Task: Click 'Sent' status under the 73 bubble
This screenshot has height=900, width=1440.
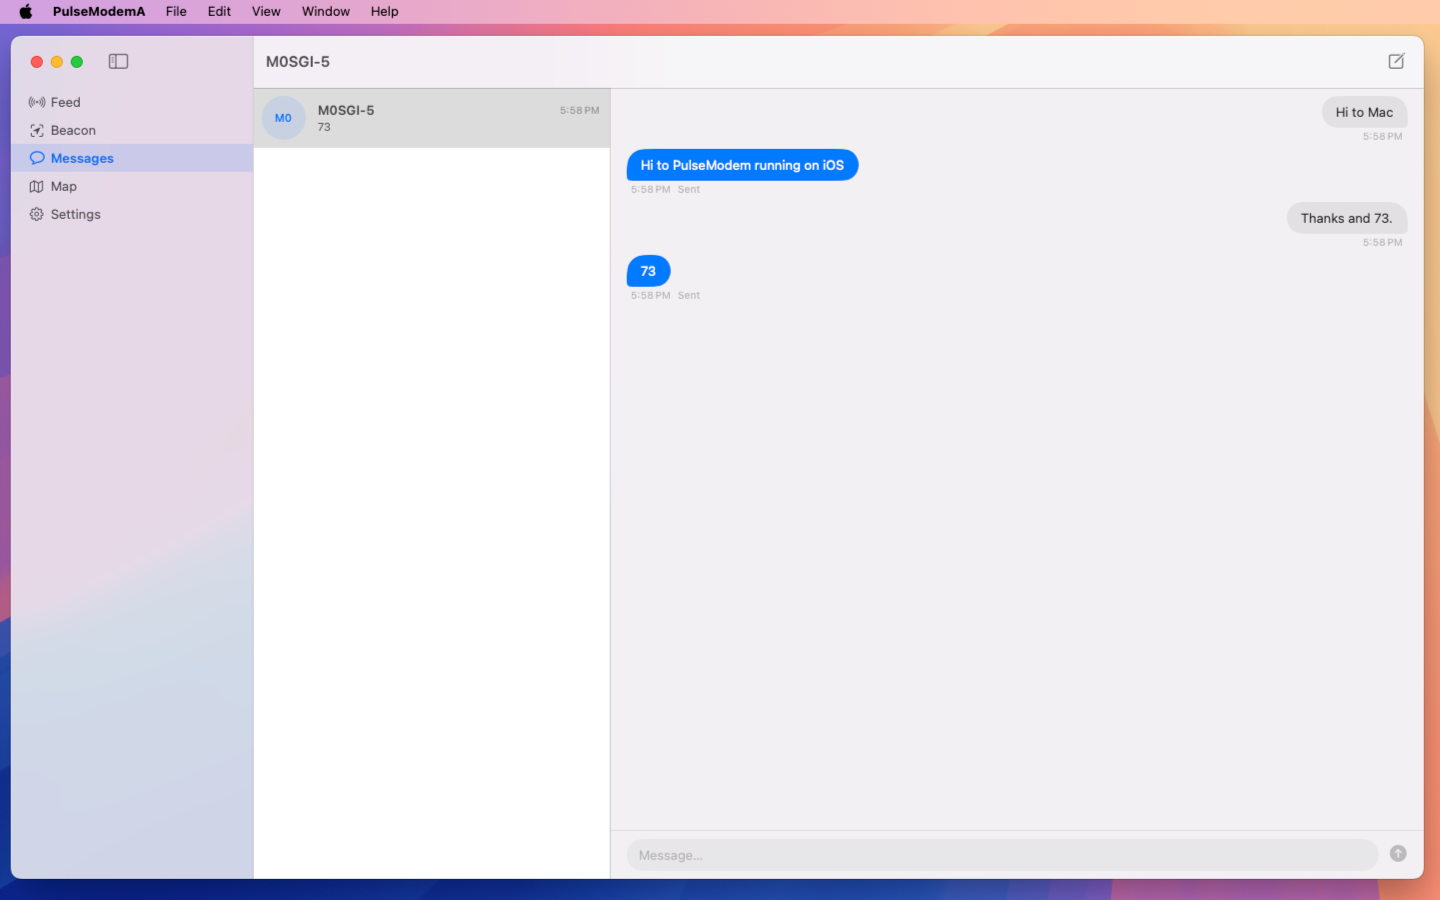Action: click(x=689, y=295)
